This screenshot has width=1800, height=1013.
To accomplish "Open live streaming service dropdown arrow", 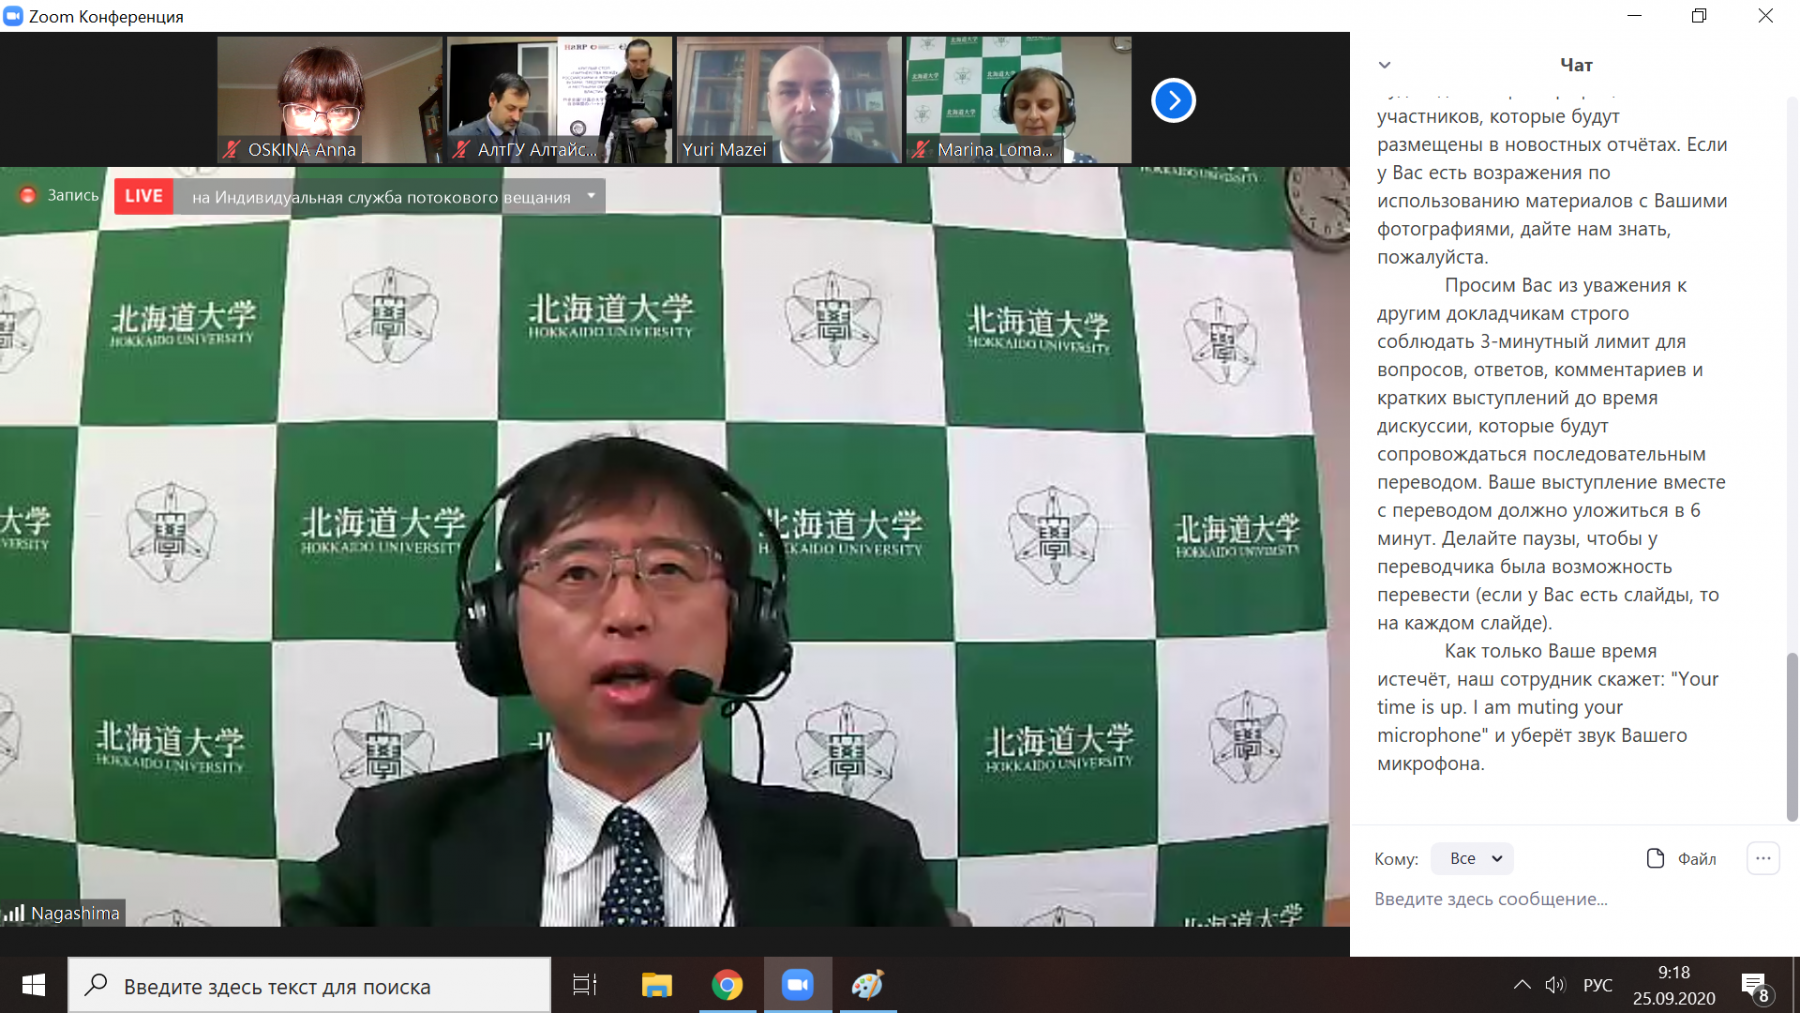I will (x=591, y=196).
